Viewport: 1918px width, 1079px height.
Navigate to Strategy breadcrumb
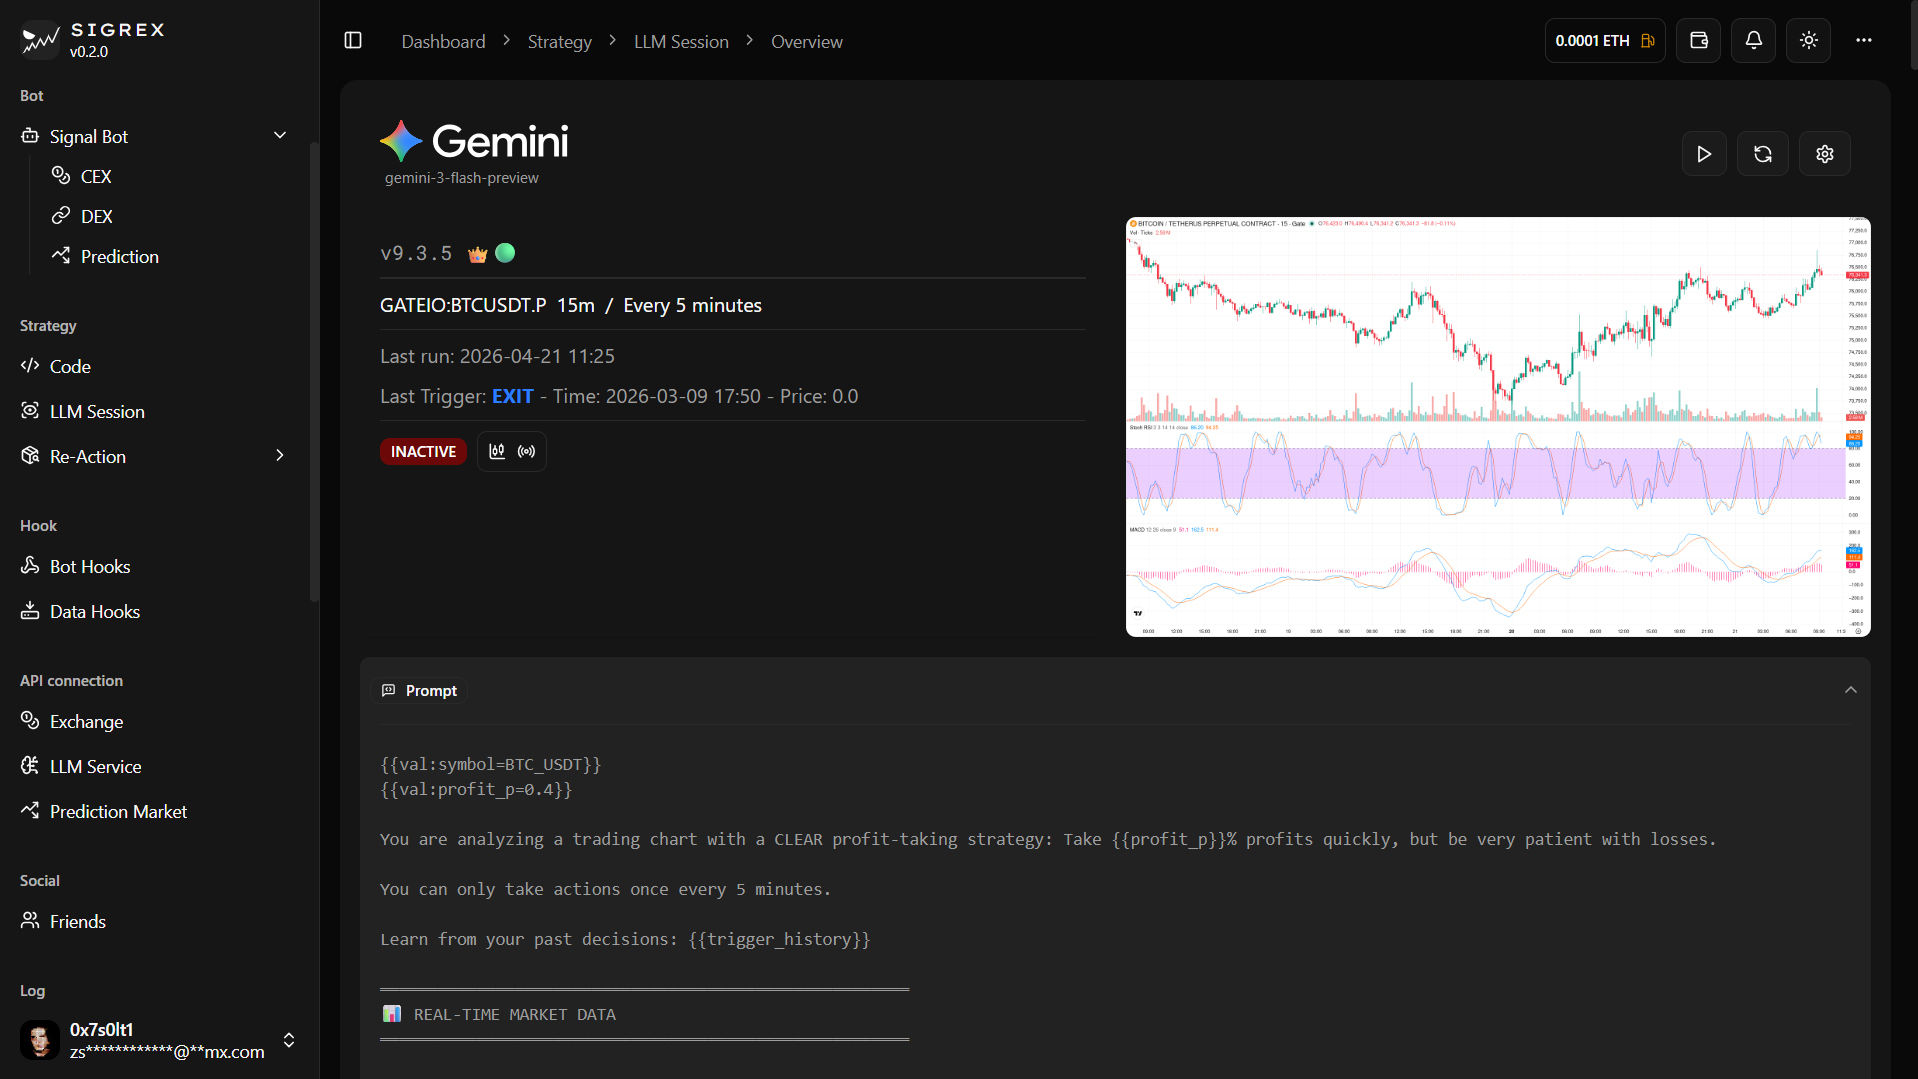pyautogui.click(x=559, y=41)
